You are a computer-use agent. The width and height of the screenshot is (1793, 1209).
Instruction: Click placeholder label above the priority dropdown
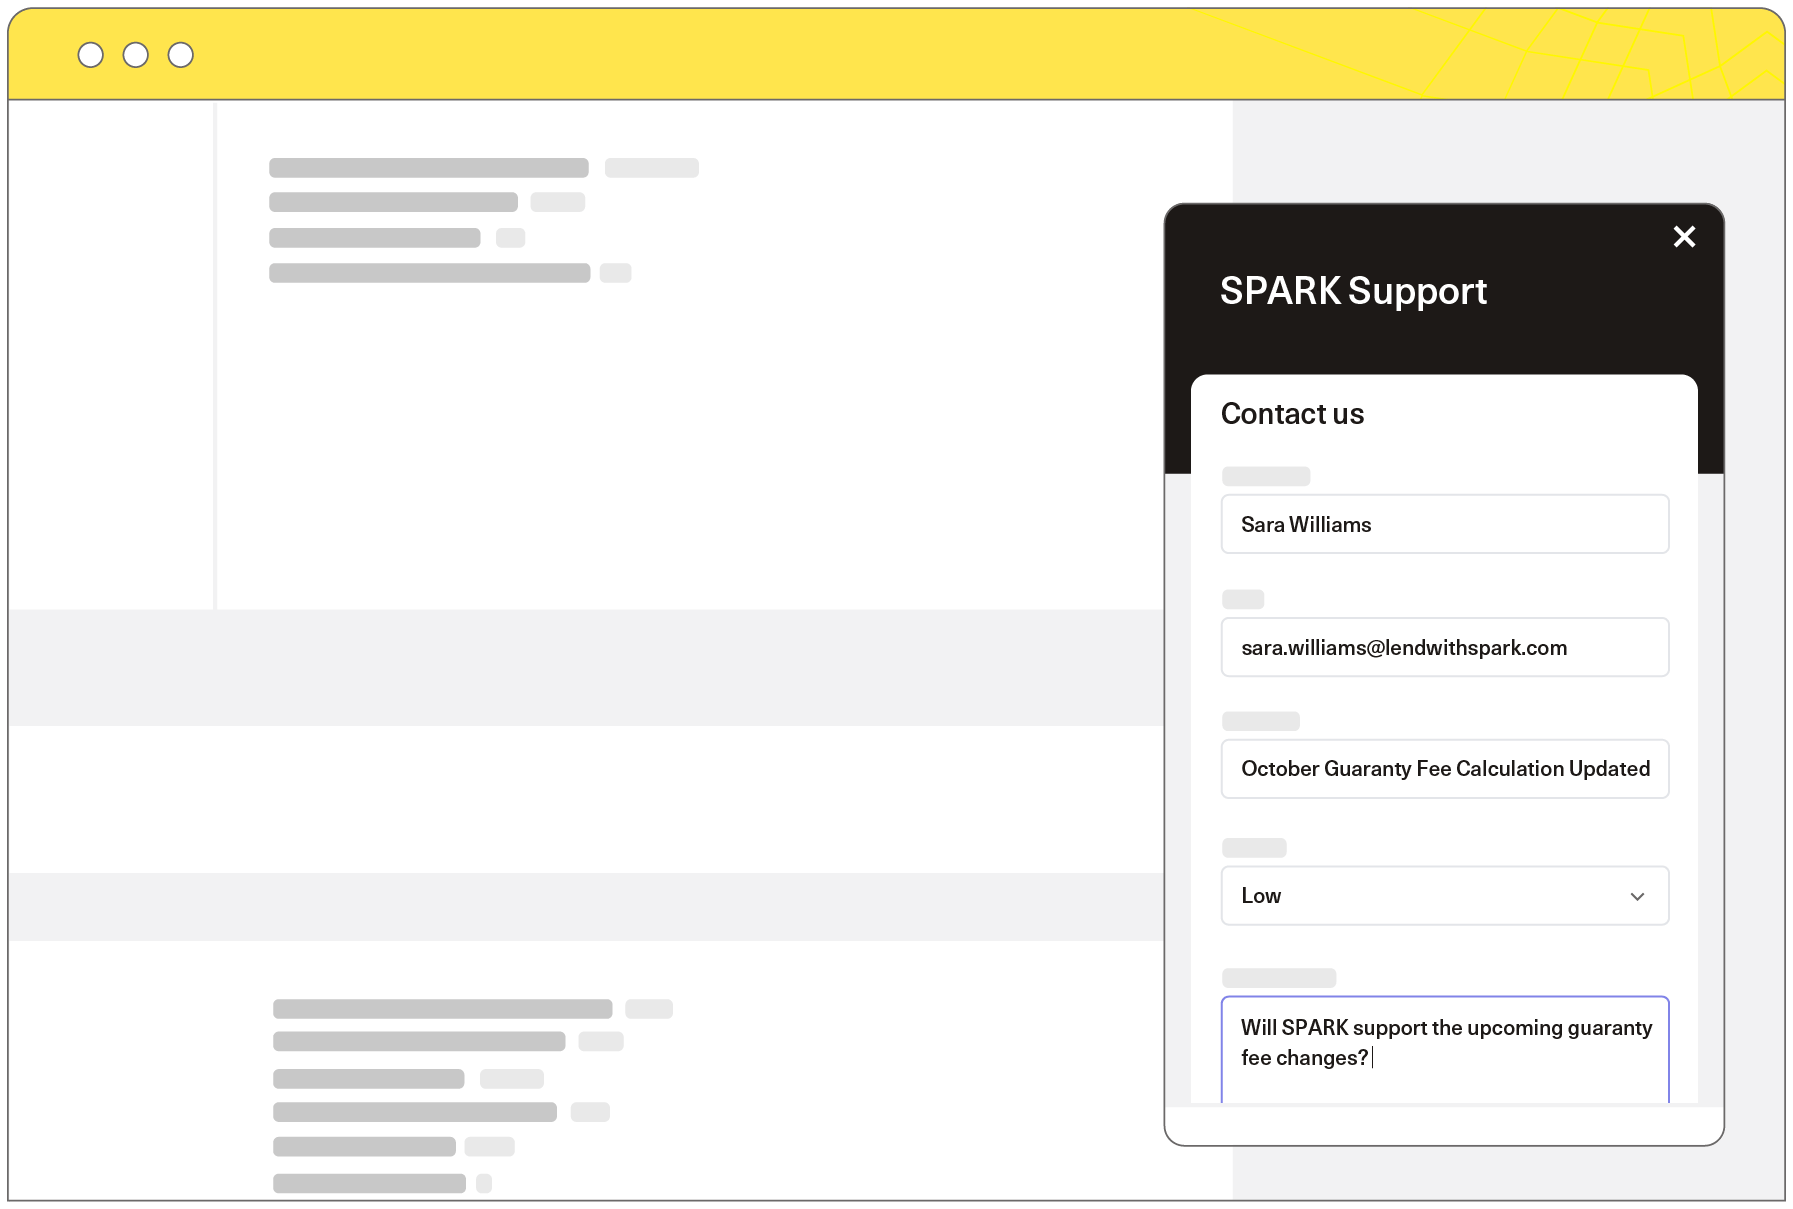click(x=1254, y=848)
